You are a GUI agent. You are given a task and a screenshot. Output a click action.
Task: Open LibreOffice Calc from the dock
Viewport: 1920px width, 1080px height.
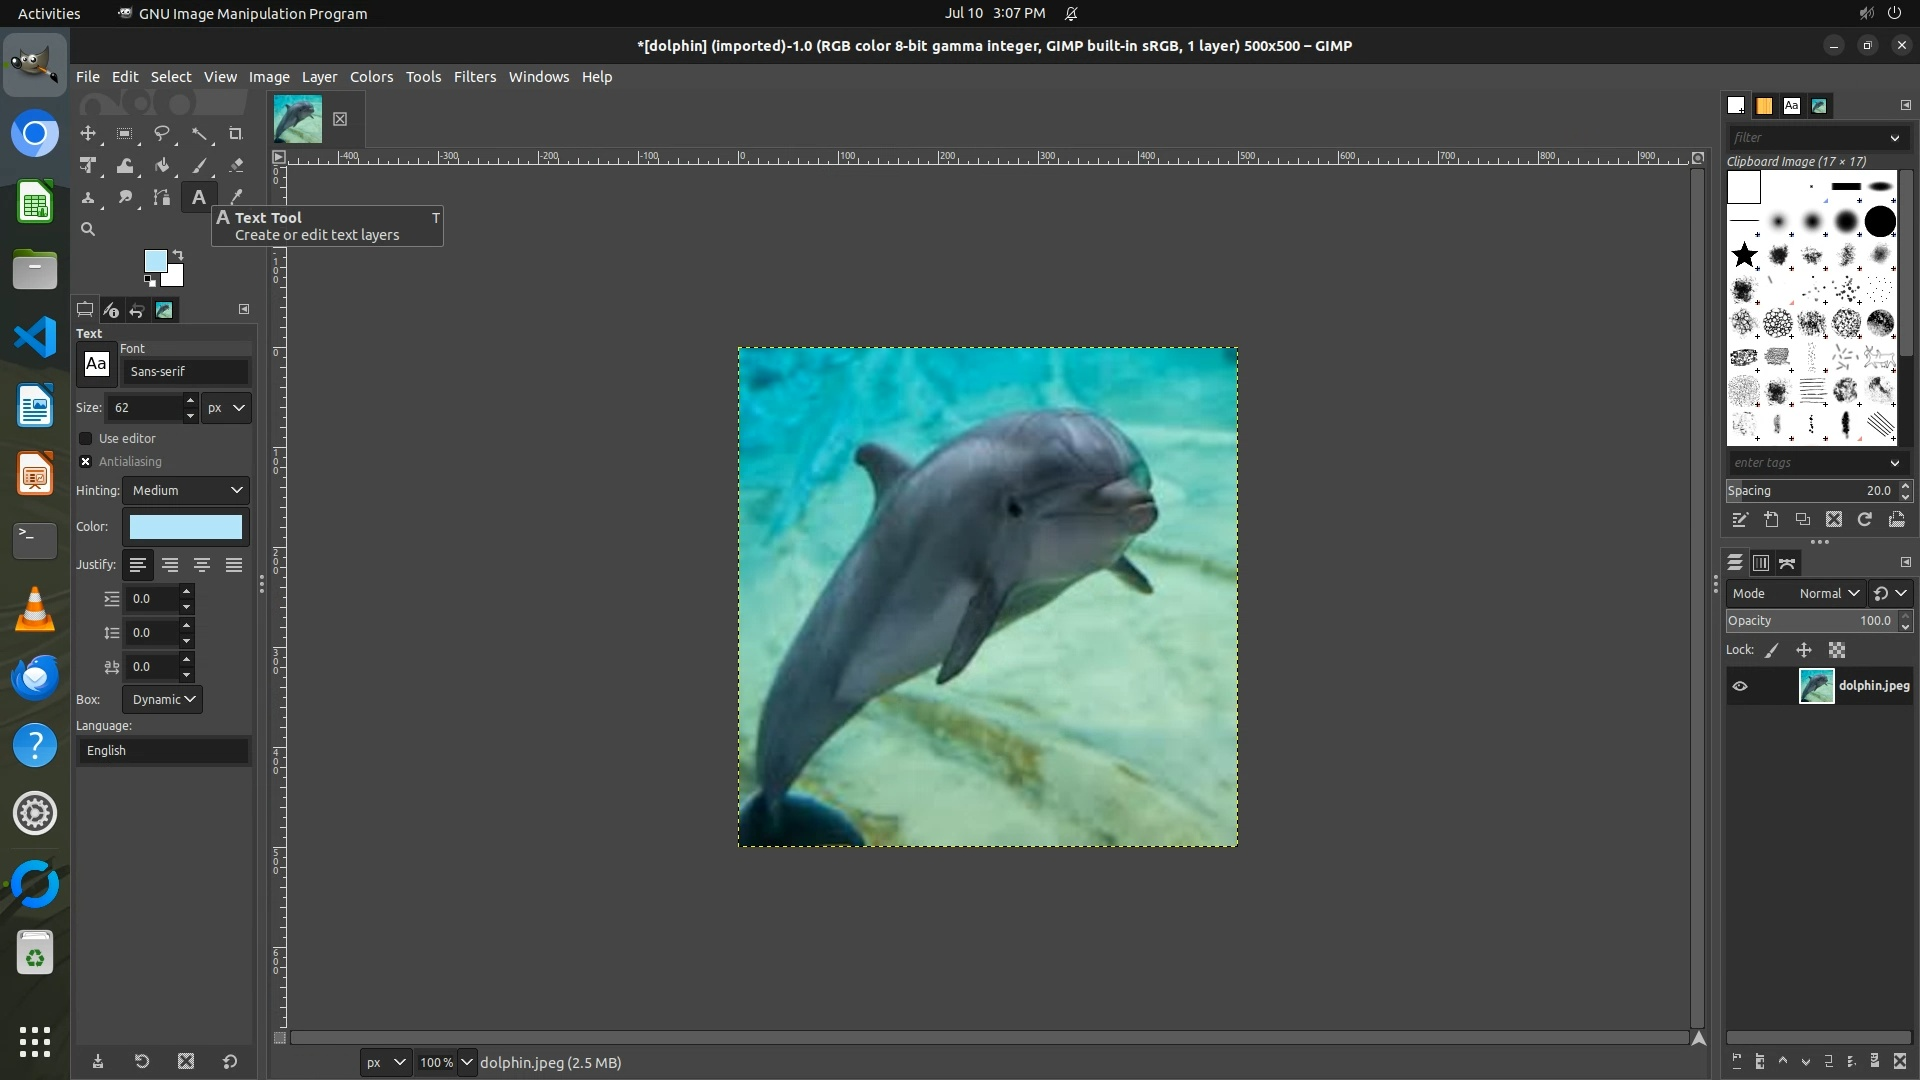pos(35,203)
